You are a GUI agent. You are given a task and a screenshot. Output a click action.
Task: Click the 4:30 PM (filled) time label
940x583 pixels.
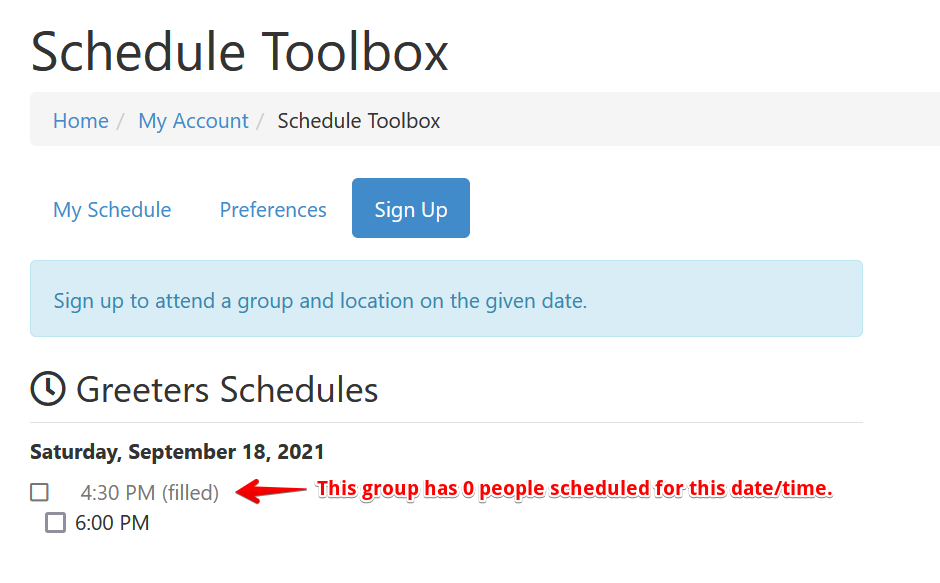click(150, 492)
